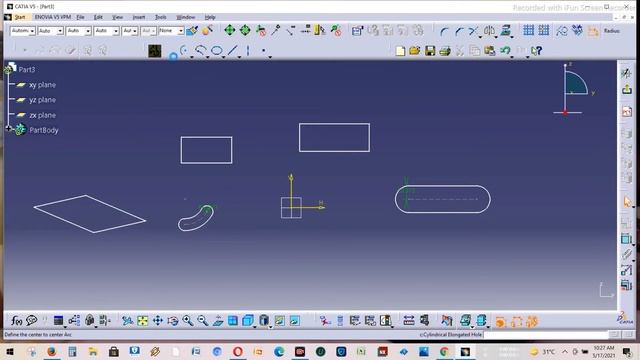Select the Ellipse sketch tool
Image resolution: width=640 pixels, height=360 pixels.
[x=217, y=51]
